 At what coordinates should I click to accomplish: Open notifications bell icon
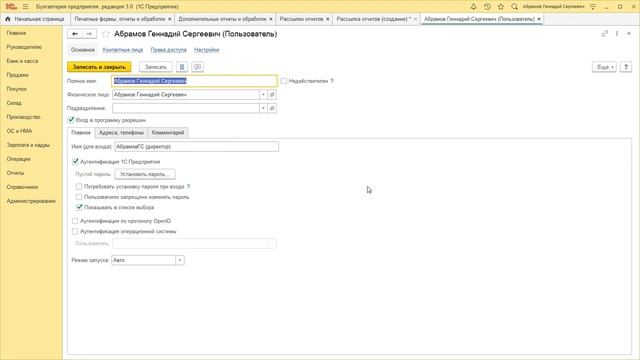[473, 7]
